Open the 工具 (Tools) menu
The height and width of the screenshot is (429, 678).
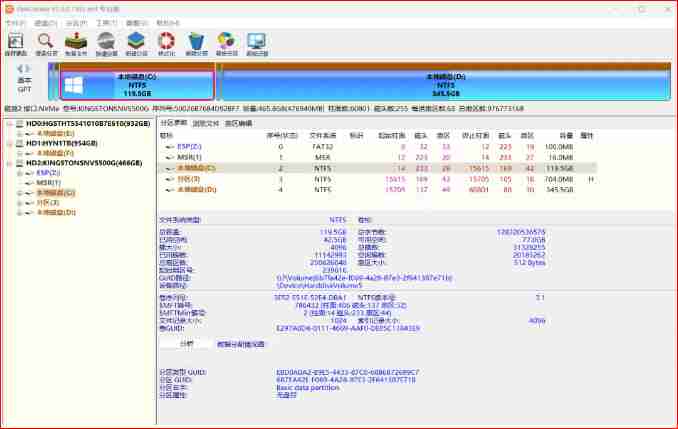[100, 22]
